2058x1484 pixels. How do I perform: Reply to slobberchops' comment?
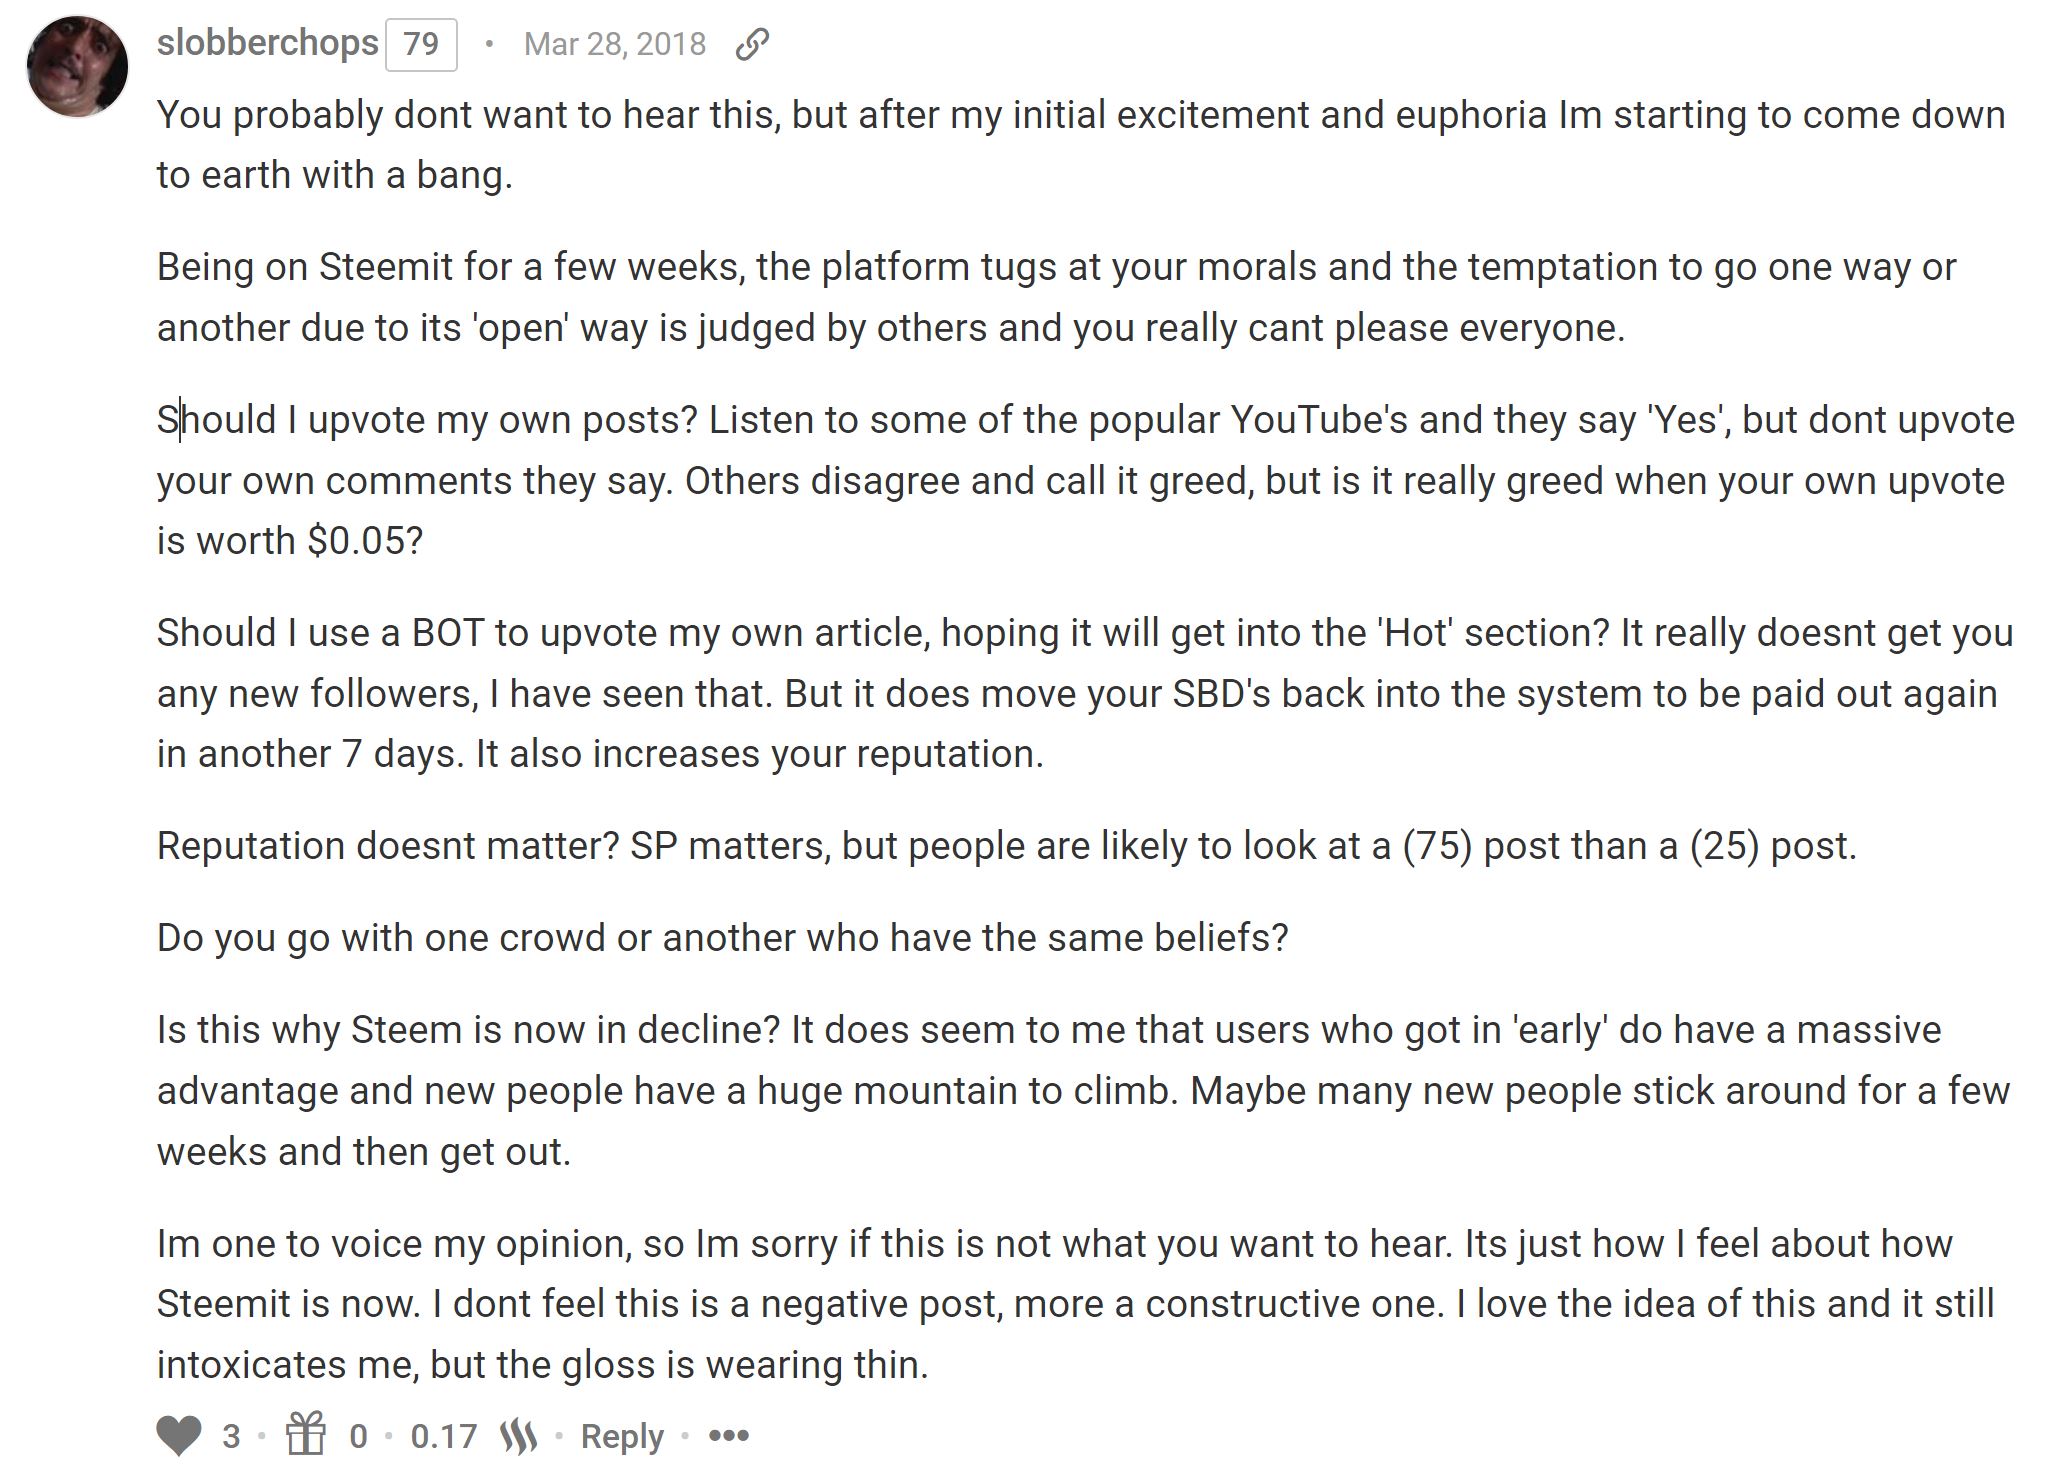coord(622,1436)
